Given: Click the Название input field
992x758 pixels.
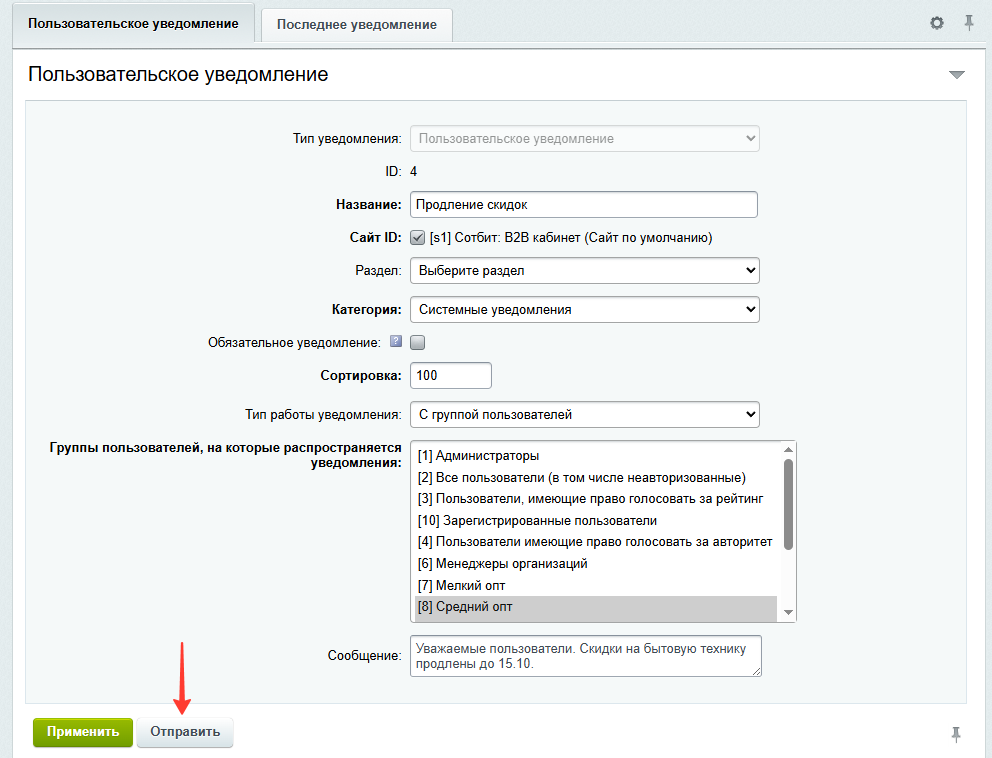Looking at the screenshot, I should tap(583, 205).
